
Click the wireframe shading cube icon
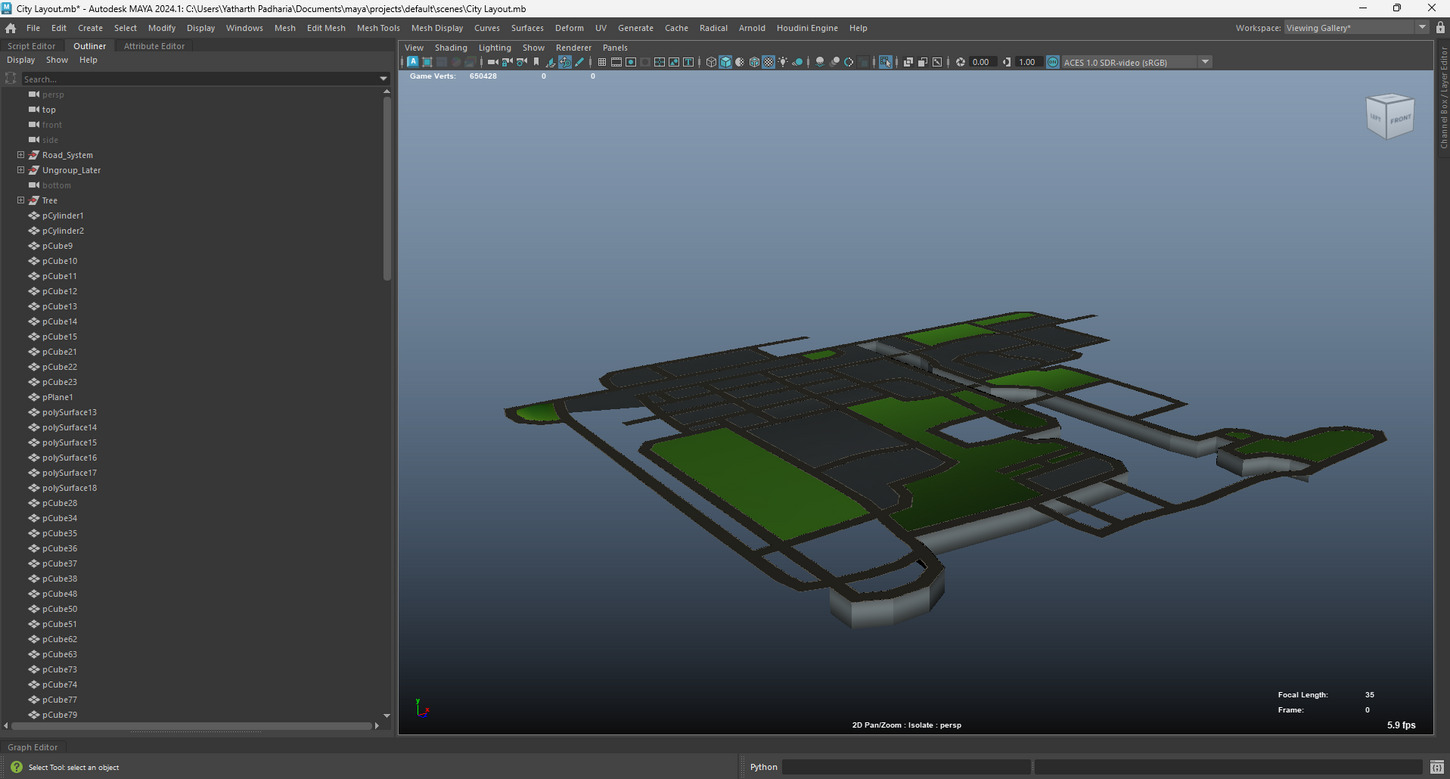point(711,62)
